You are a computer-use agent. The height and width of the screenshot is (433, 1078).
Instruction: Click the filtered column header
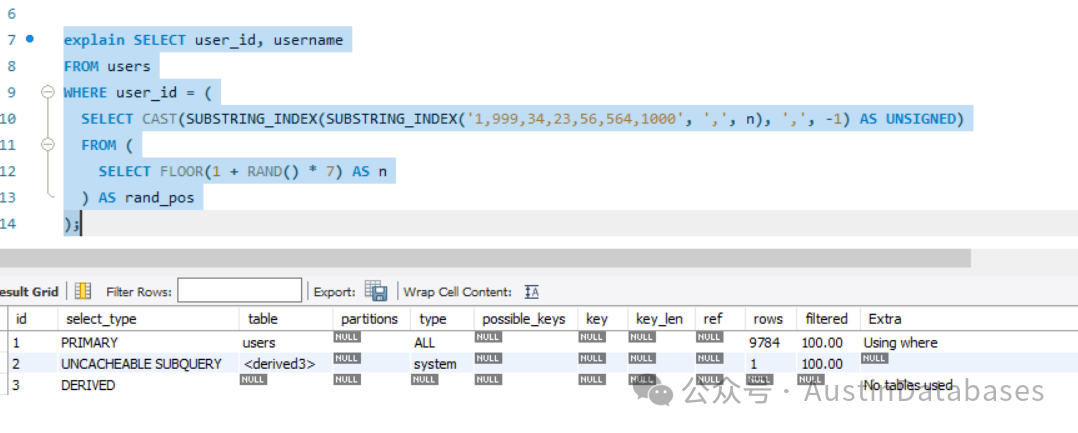point(826,319)
